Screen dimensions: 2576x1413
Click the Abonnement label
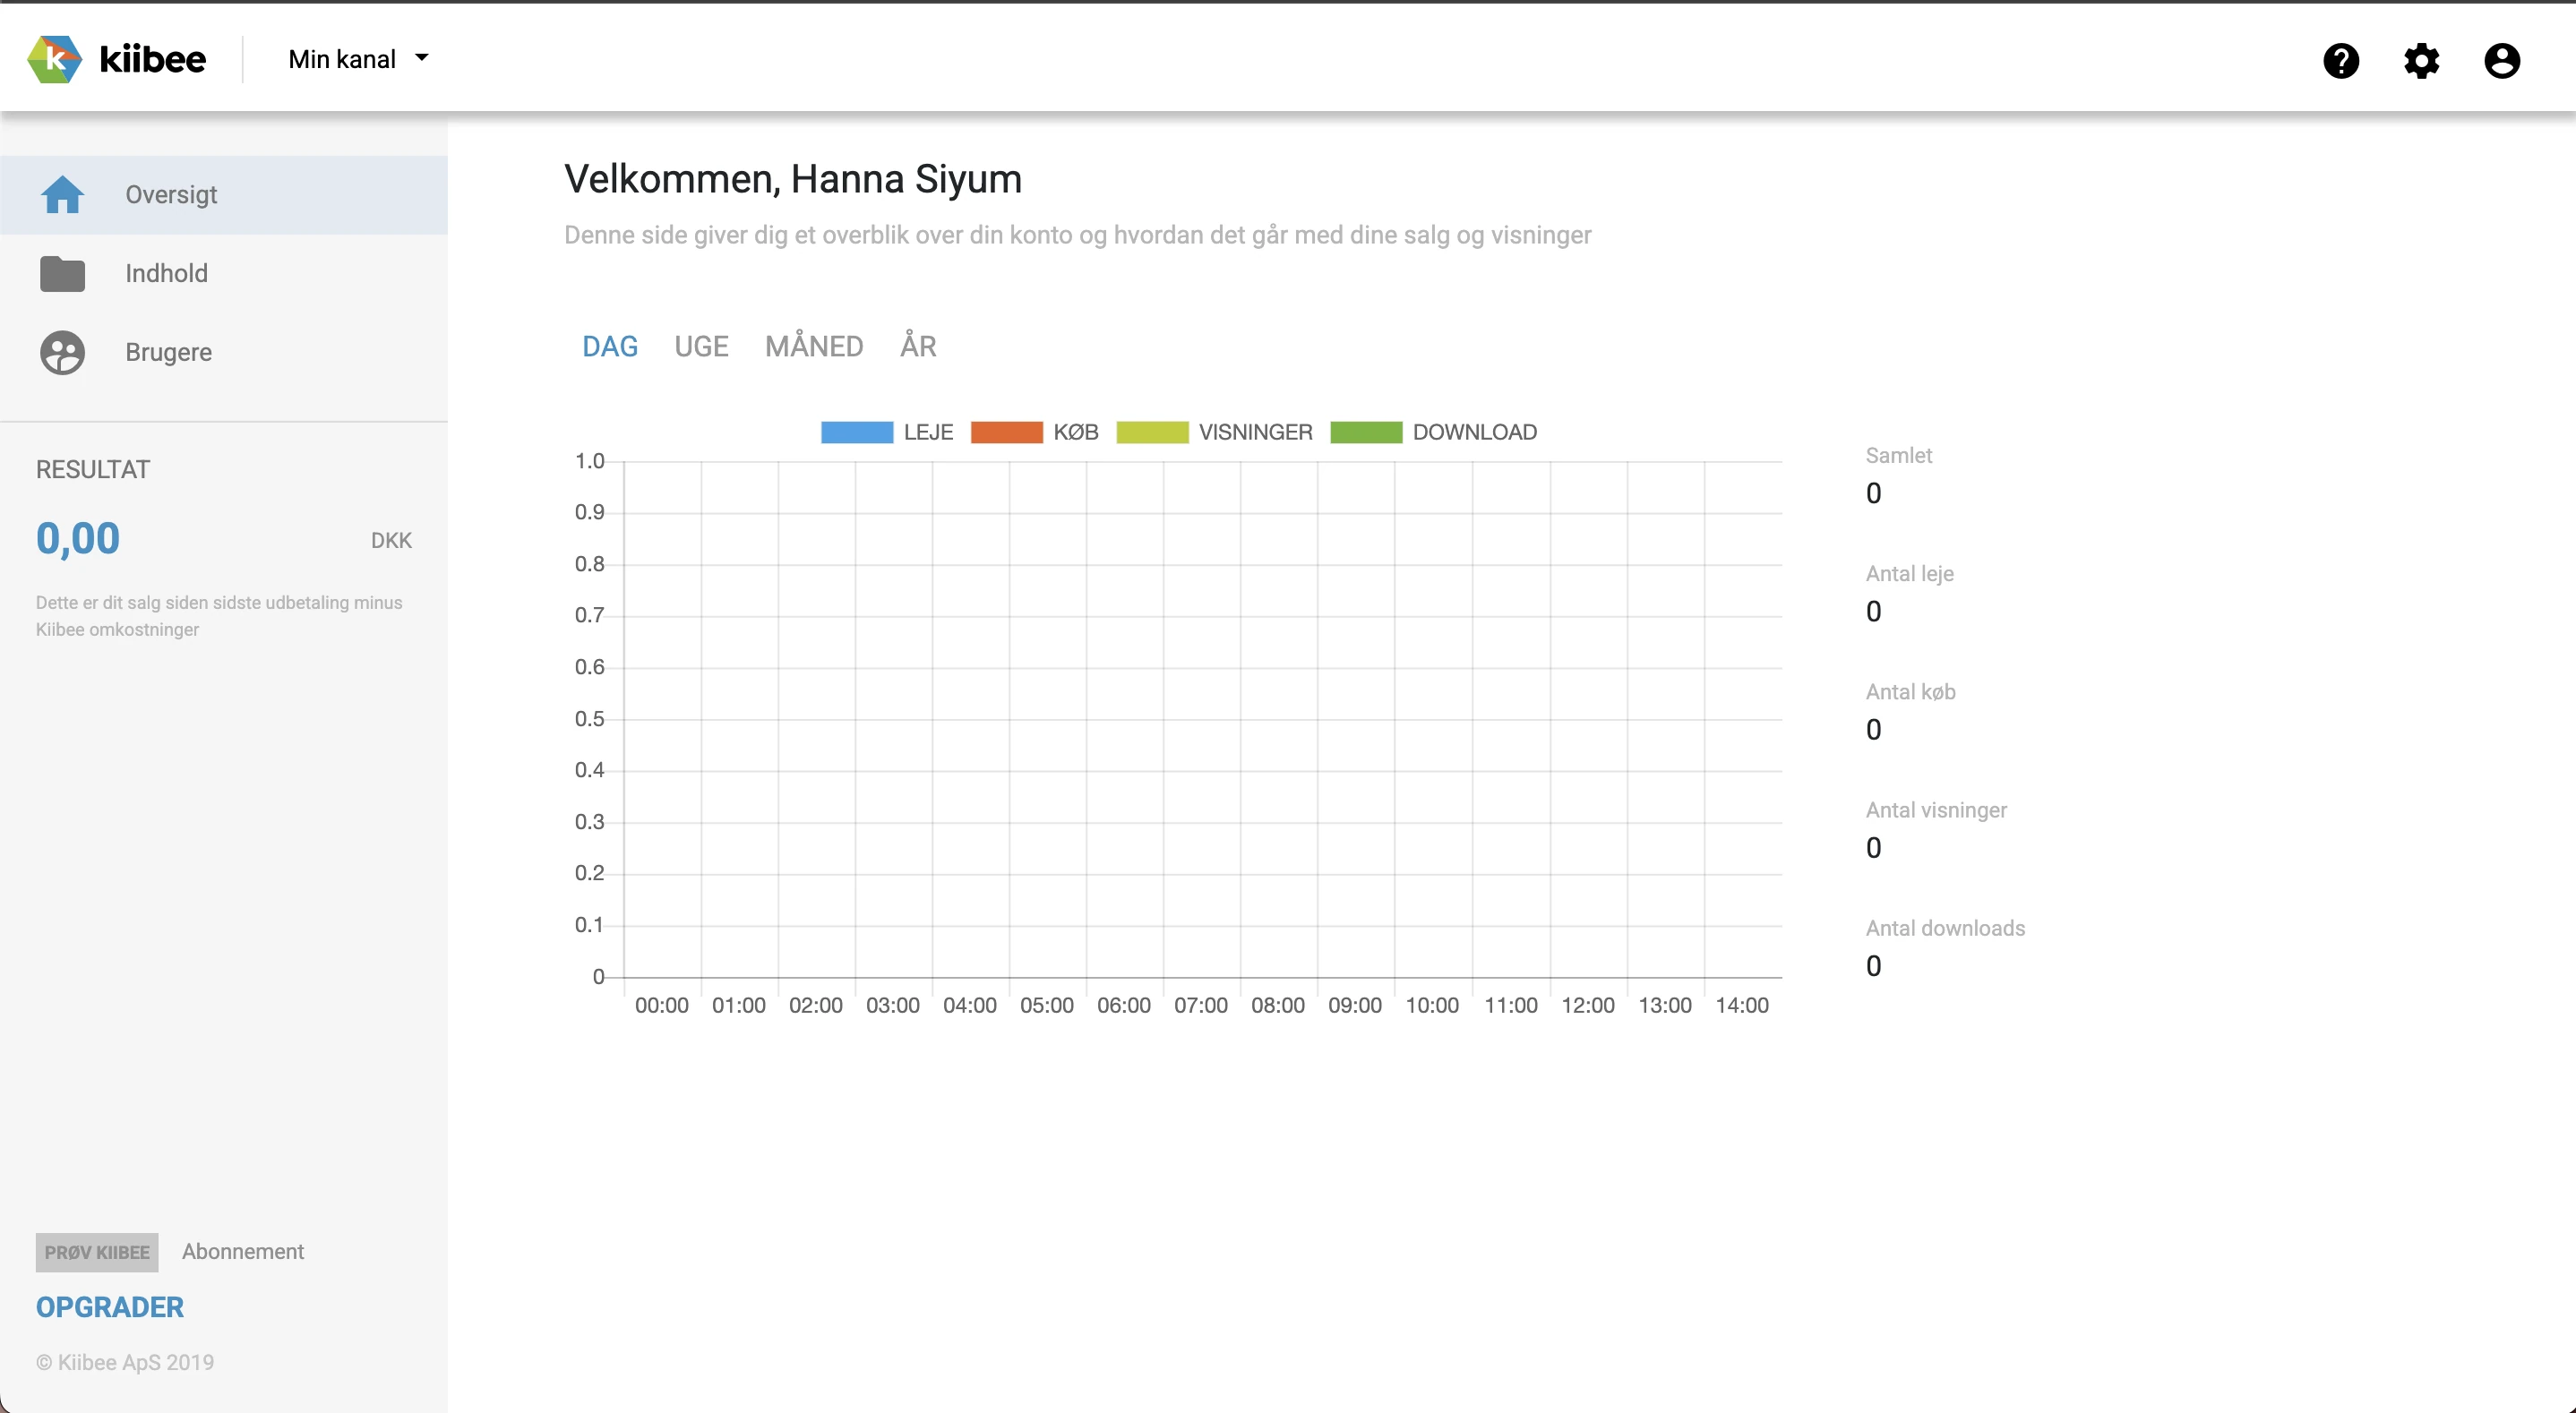coord(243,1251)
